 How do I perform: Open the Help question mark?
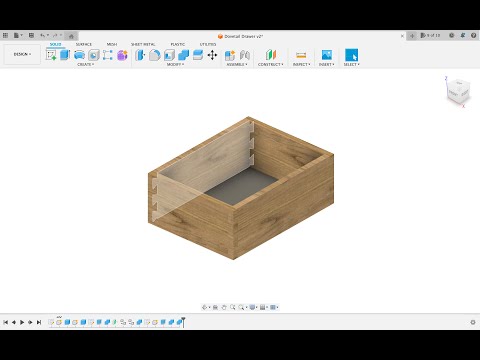[474, 35]
